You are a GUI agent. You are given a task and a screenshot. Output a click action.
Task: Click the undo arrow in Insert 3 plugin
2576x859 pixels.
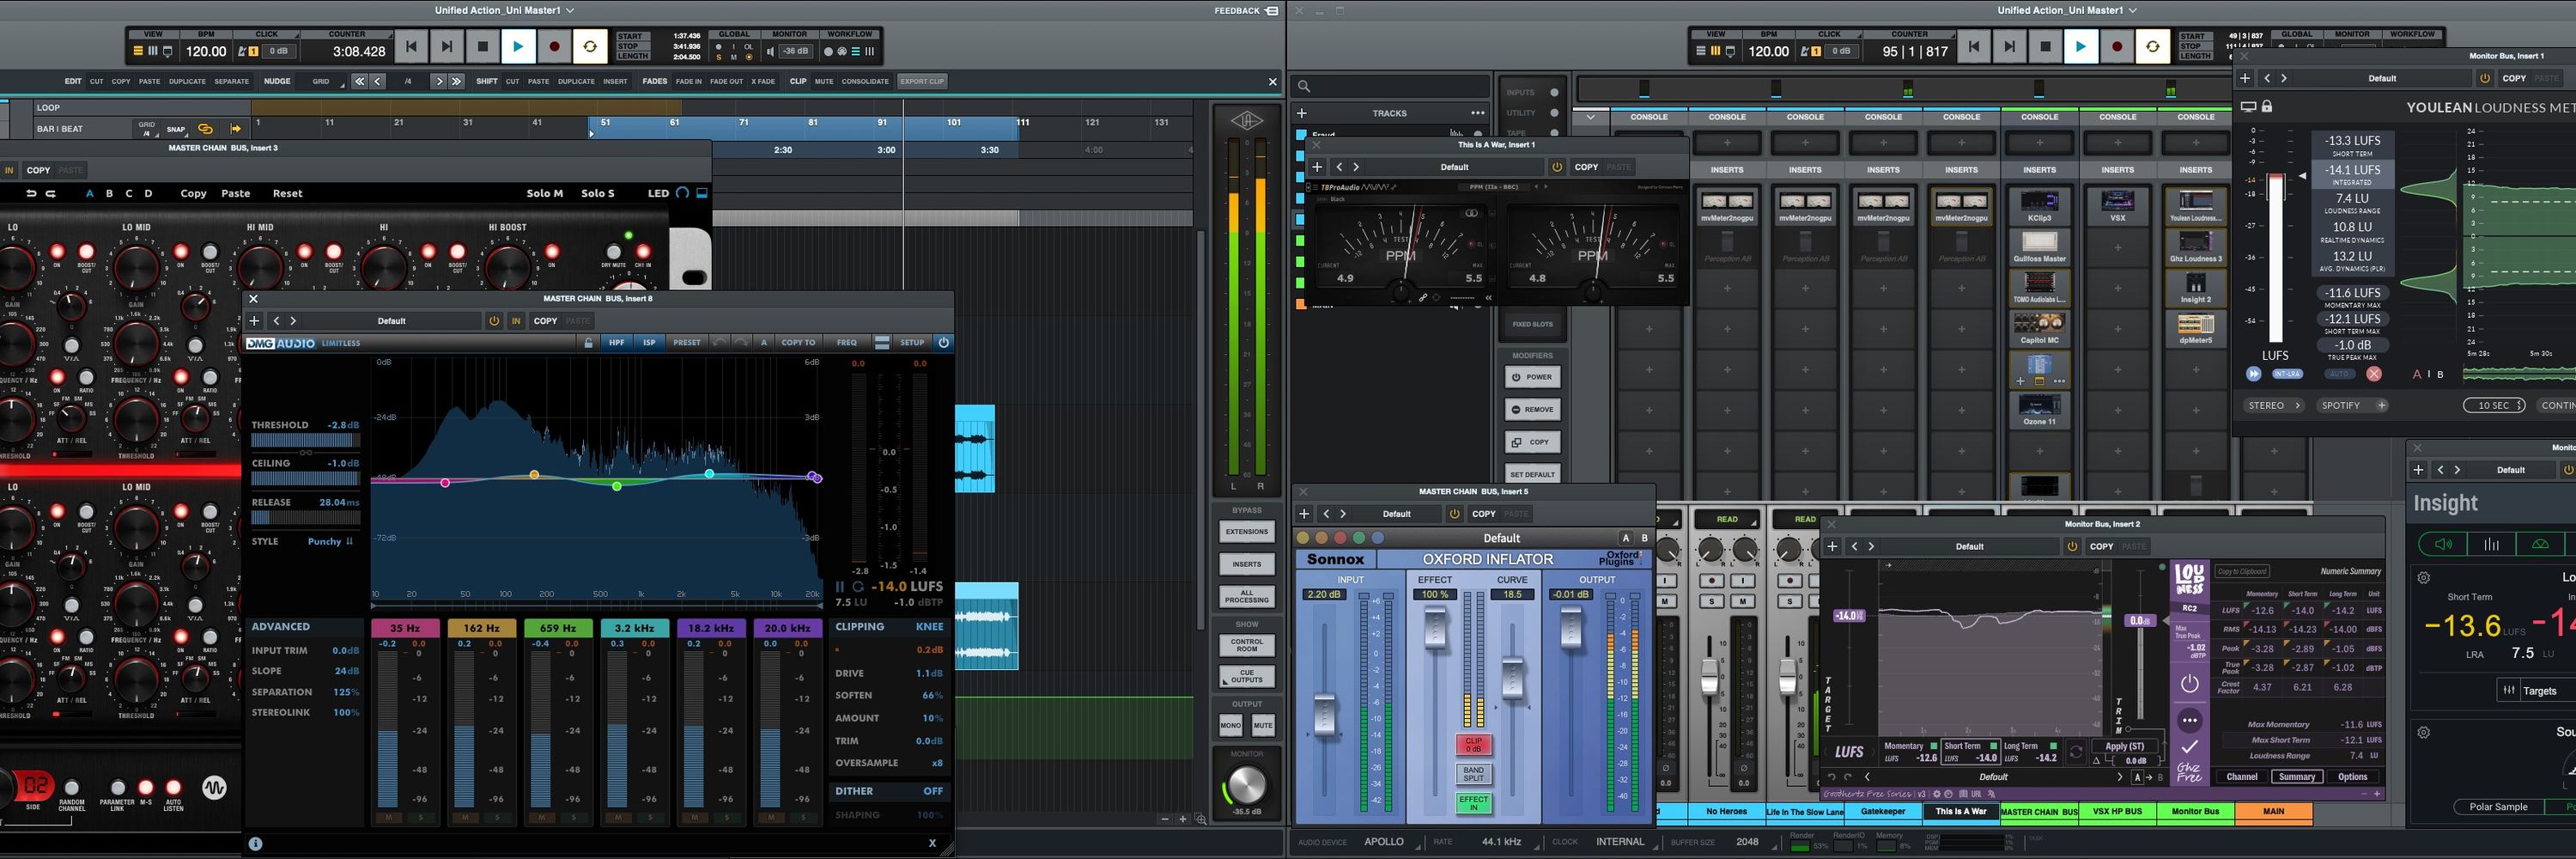pyautogui.click(x=31, y=194)
